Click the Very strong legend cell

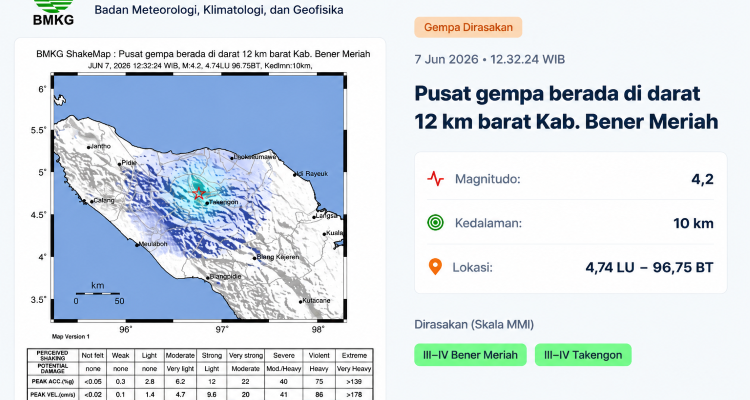246,356
